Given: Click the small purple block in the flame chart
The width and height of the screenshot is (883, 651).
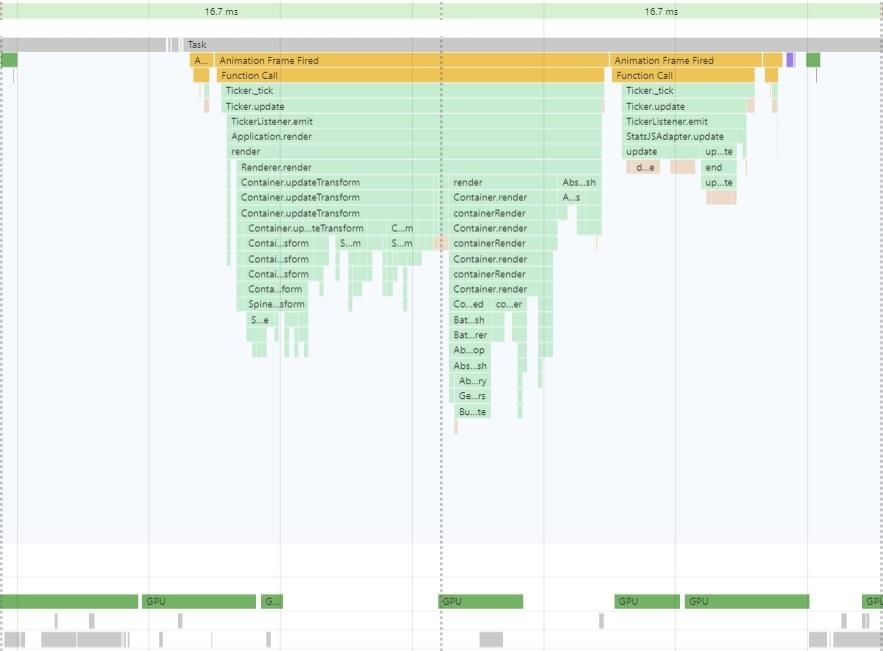Looking at the screenshot, I should point(790,60).
